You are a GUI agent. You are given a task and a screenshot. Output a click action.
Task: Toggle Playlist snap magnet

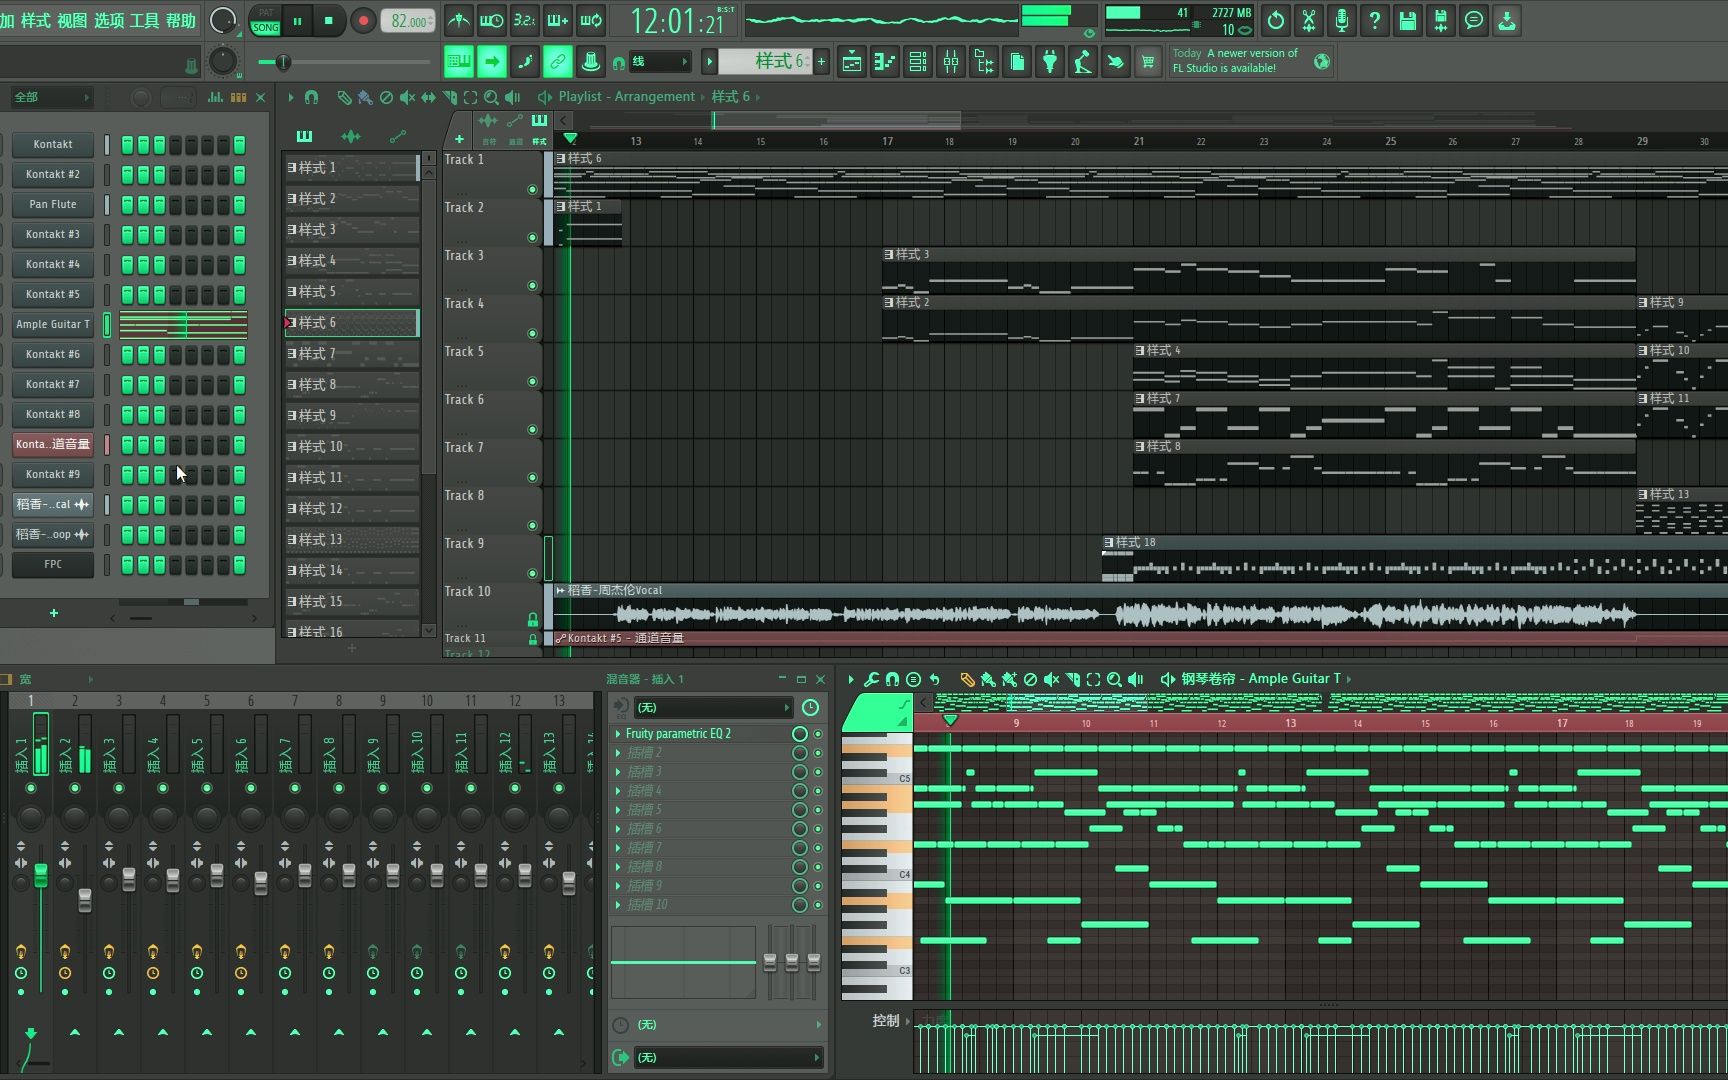pyautogui.click(x=311, y=97)
